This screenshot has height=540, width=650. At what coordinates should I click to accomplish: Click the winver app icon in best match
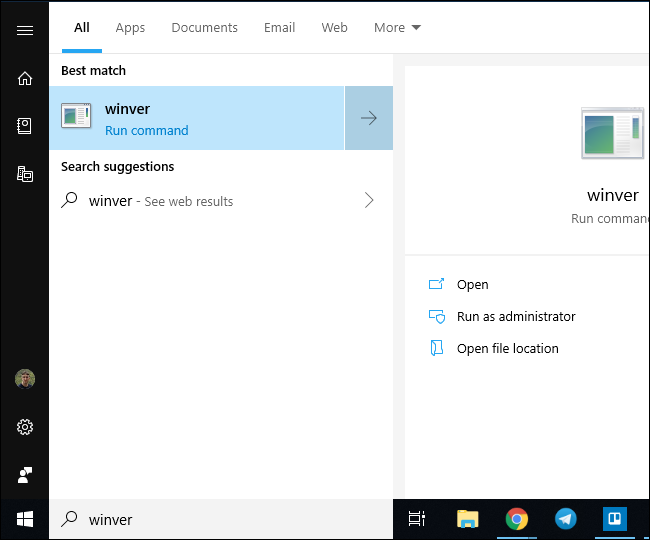pos(76,115)
